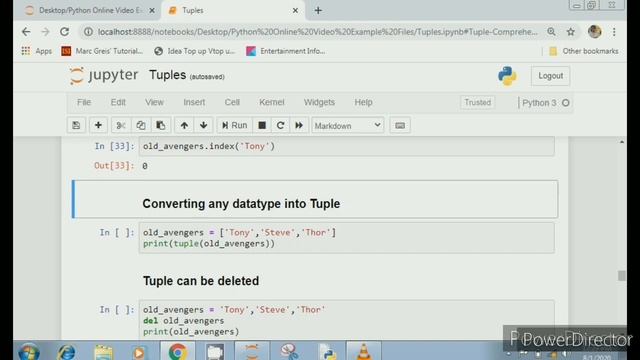Restart kernel and run all cells icon

click(299, 125)
